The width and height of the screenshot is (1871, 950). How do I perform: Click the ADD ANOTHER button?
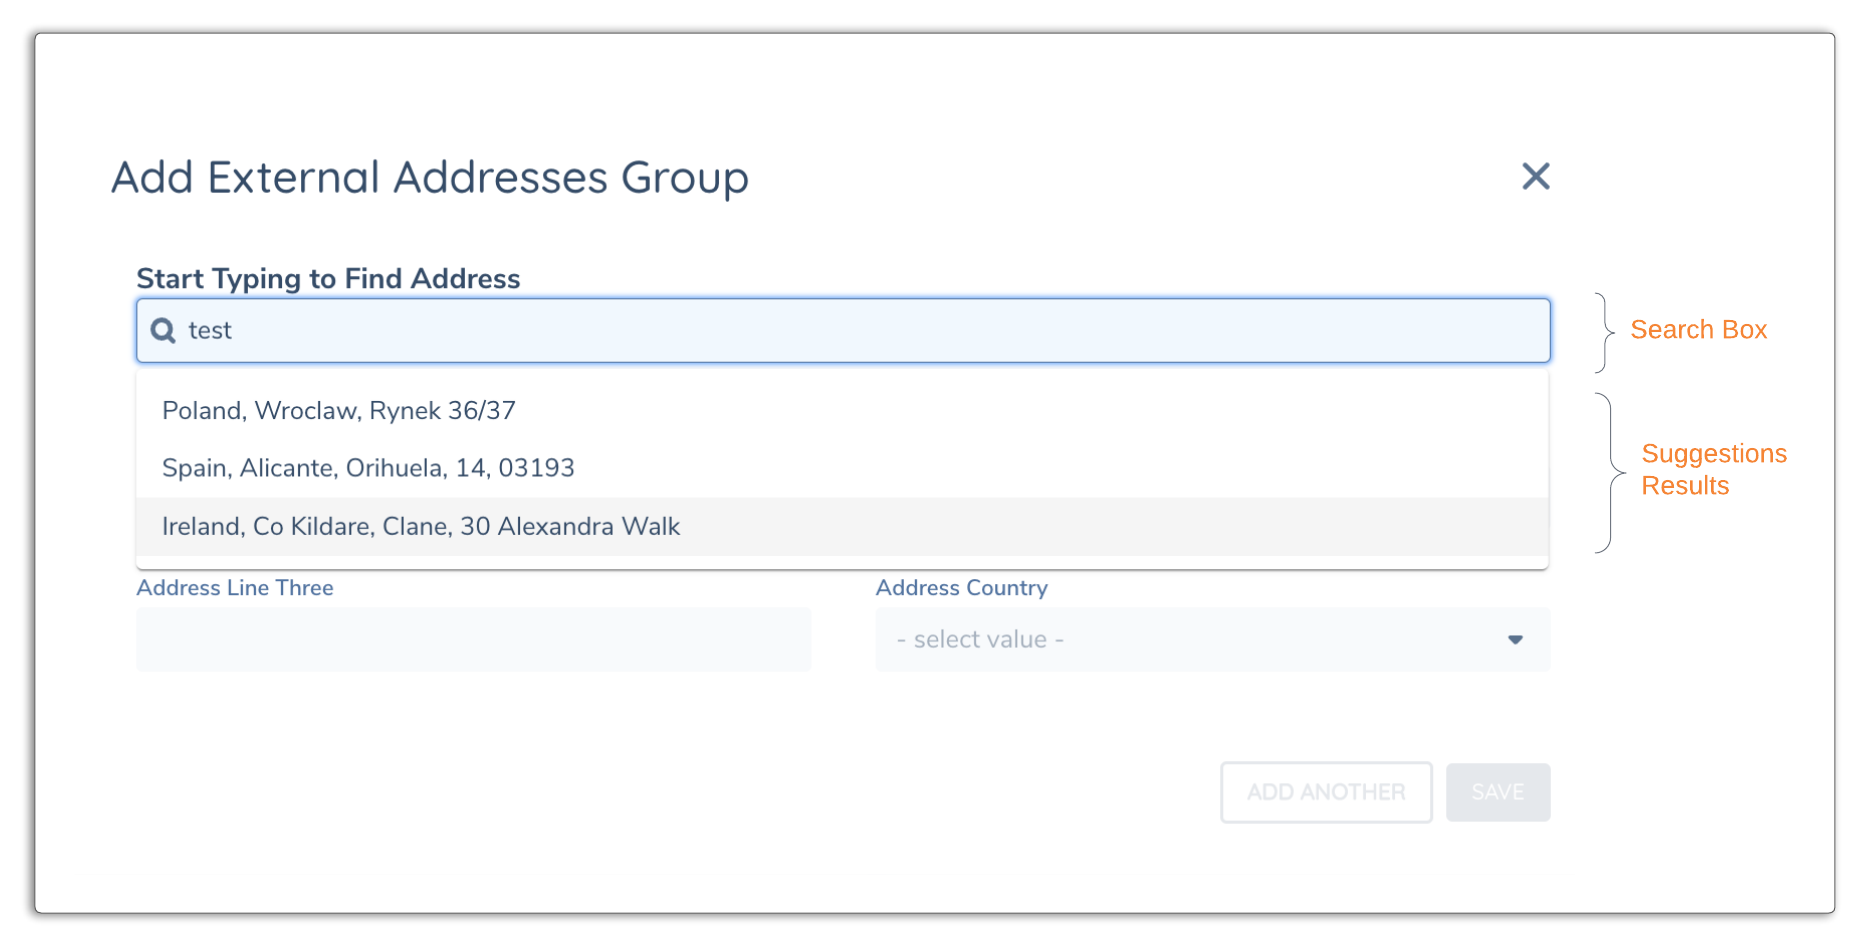pos(1326,791)
